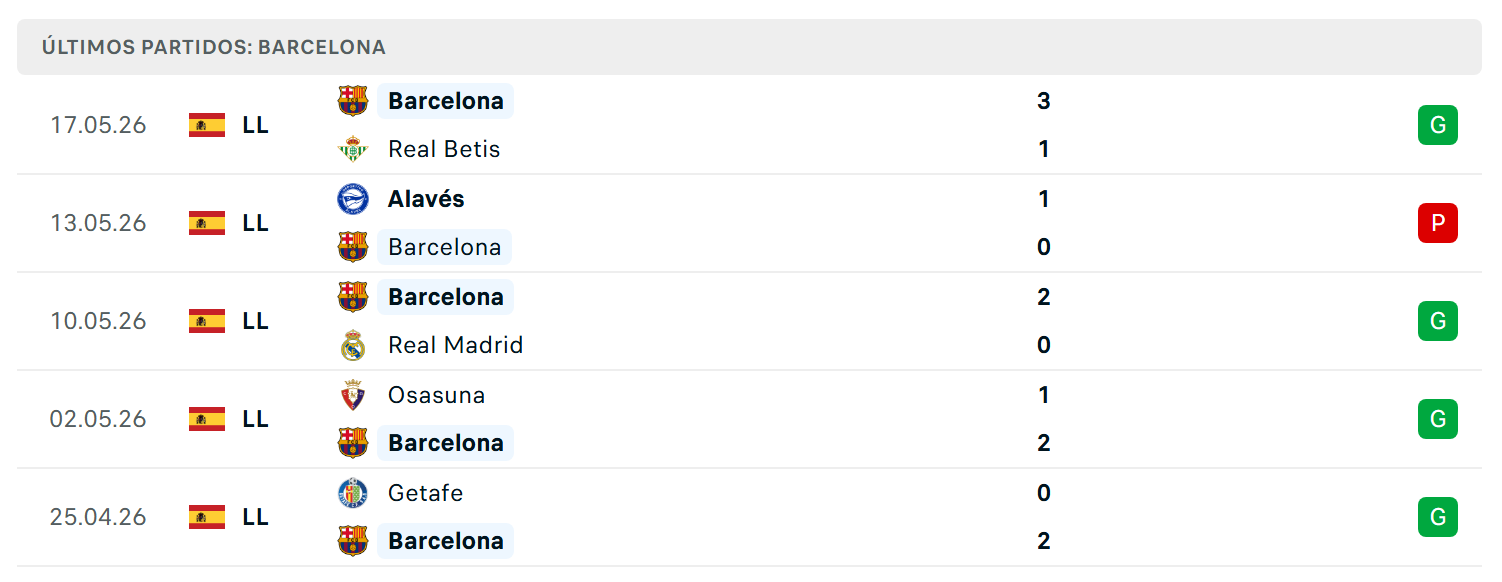Click the Real Madrid crest icon
This screenshot has height=582, width=1502.
[353, 345]
